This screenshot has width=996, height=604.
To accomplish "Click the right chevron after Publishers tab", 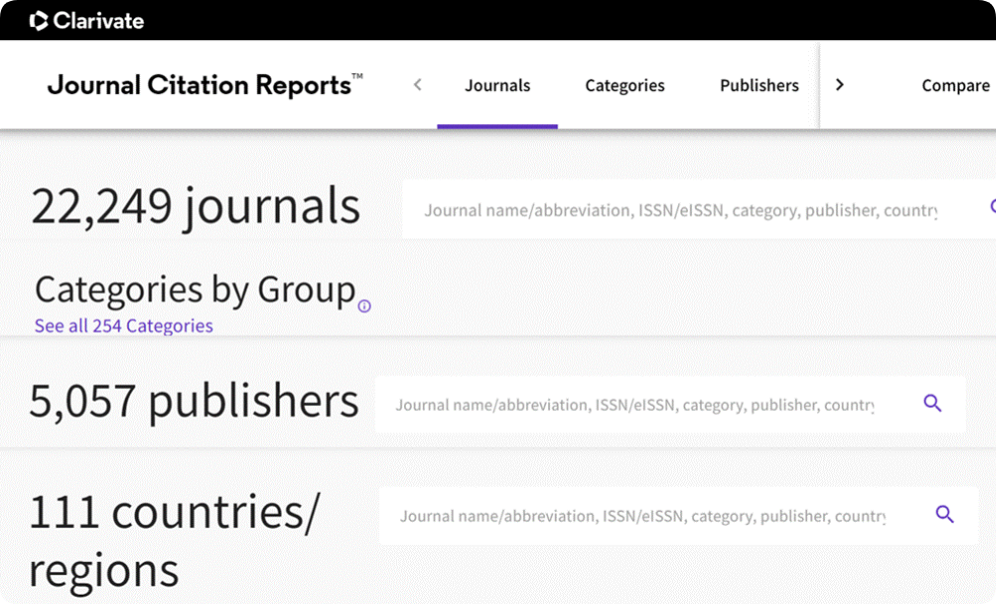I will (839, 84).
